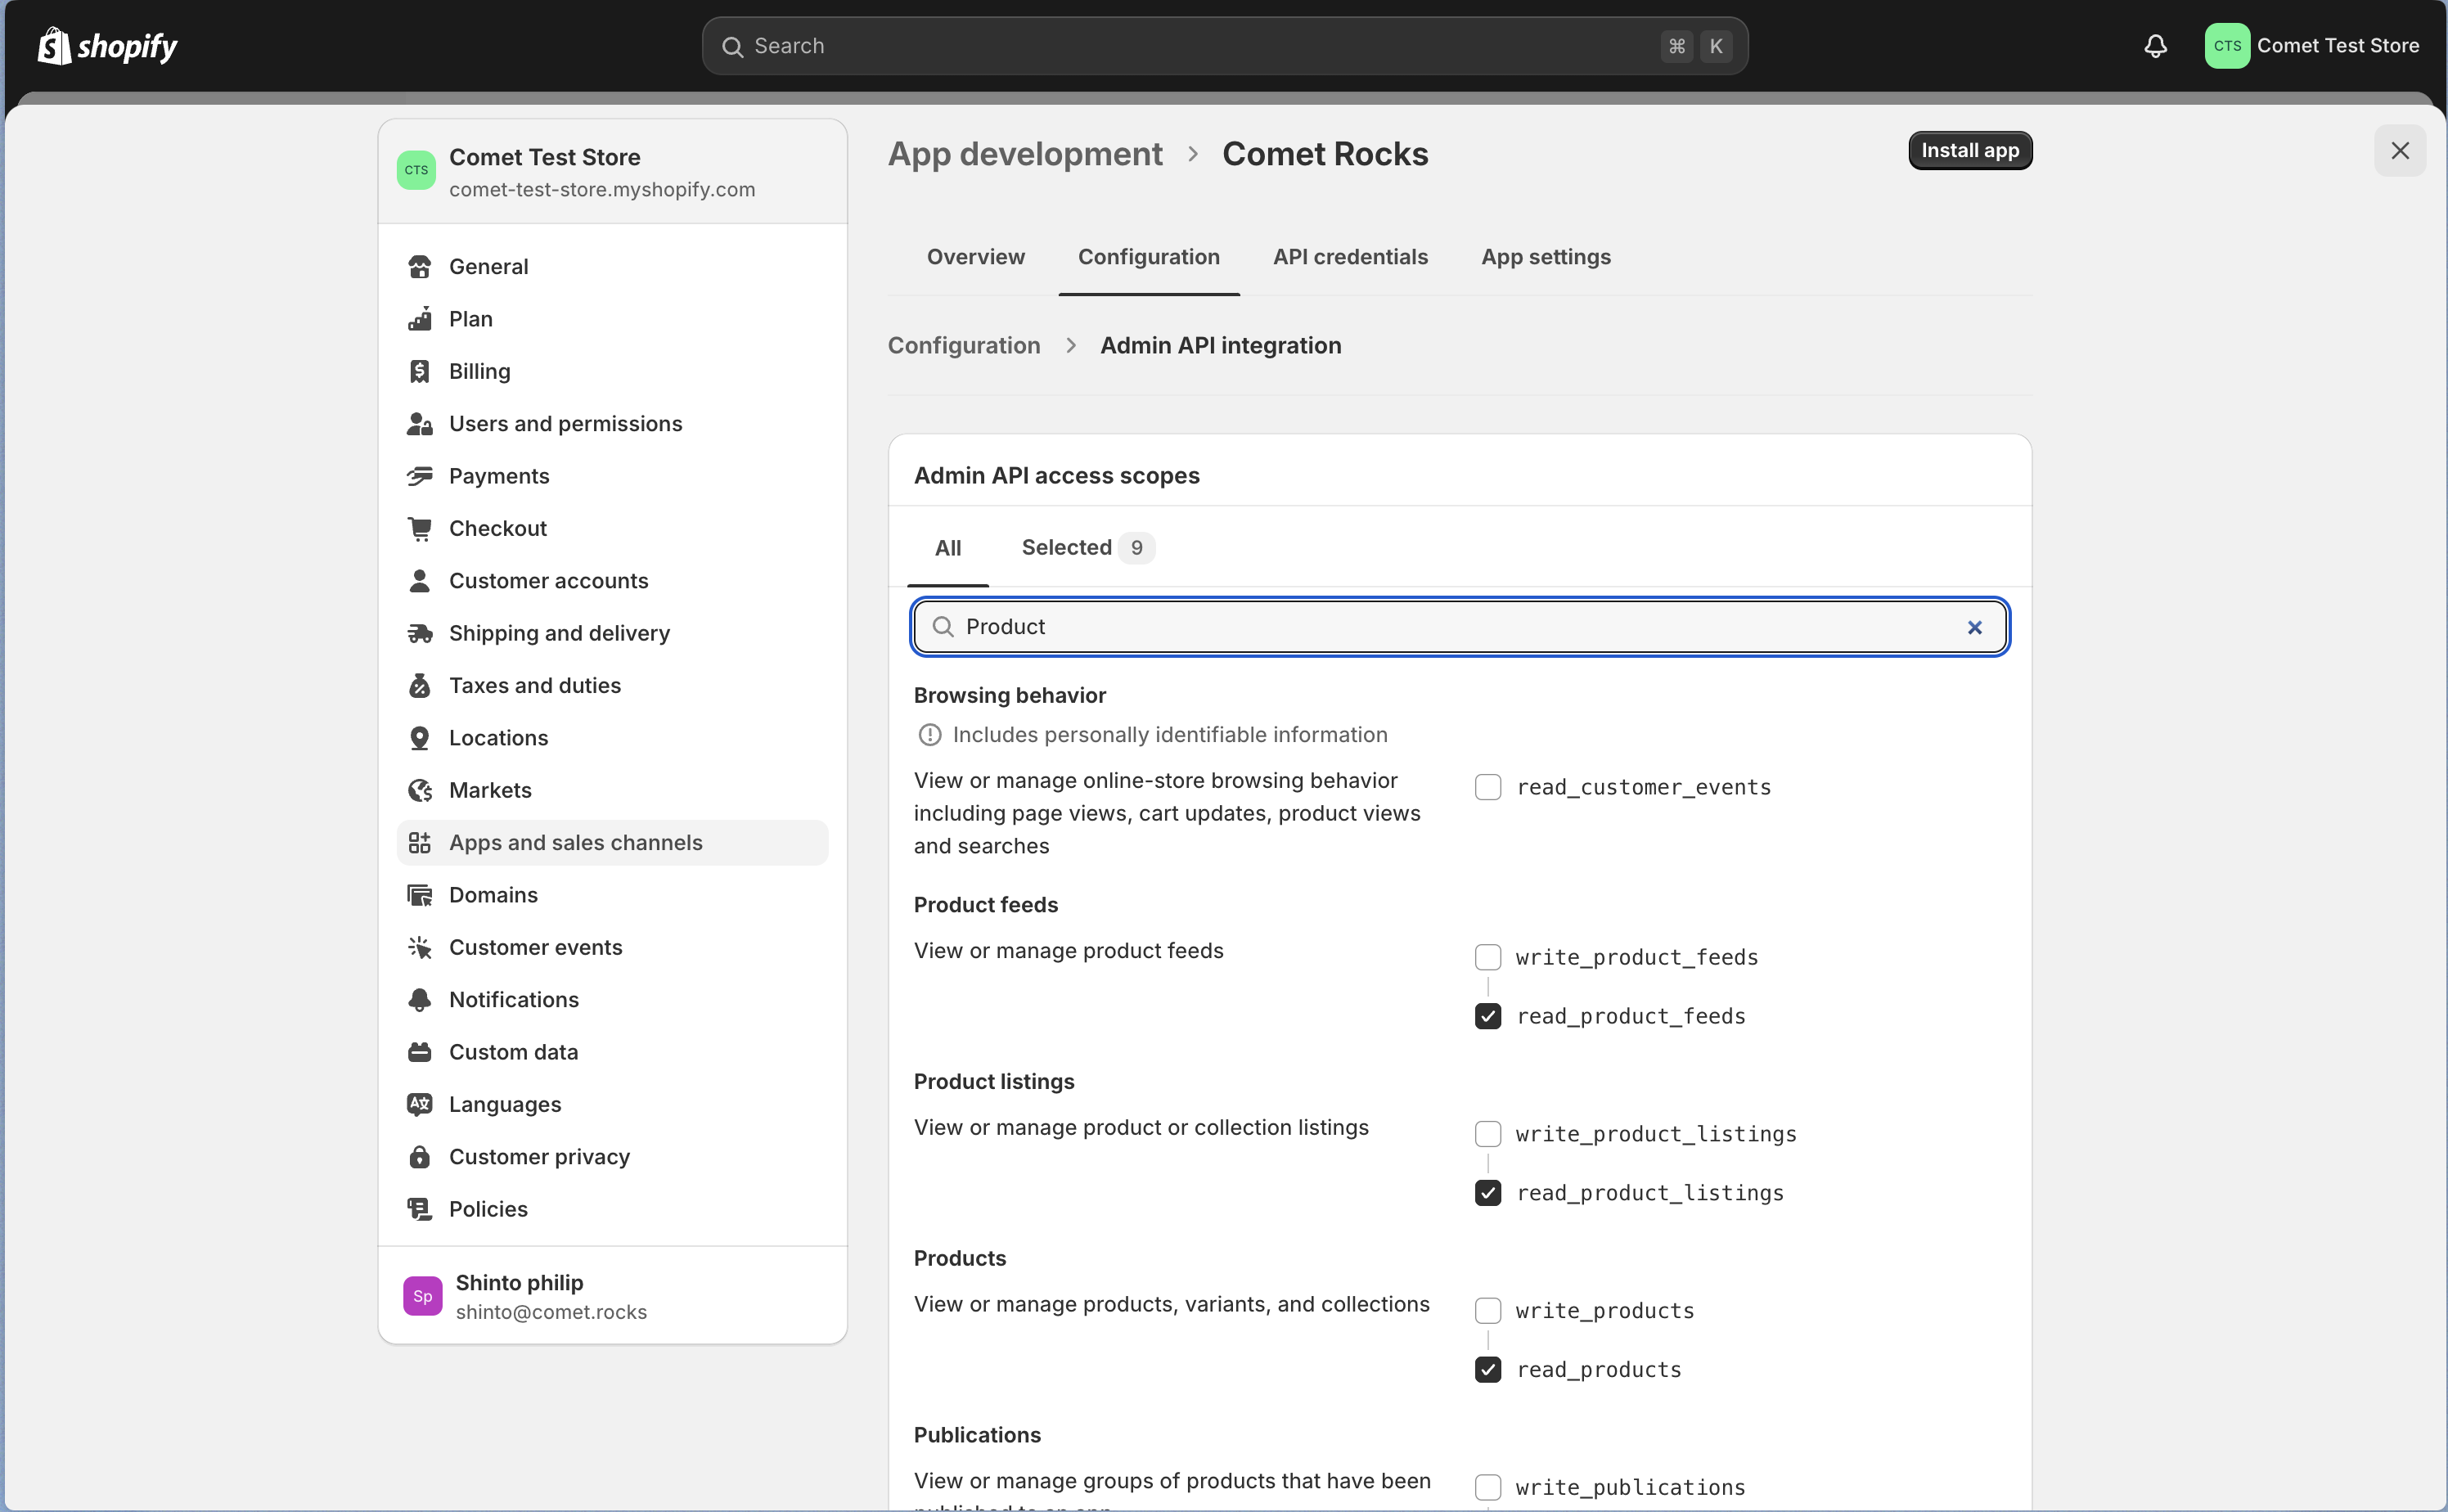The image size is (2448, 1512).
Task: Uncheck the read_products scope
Action: click(1488, 1370)
